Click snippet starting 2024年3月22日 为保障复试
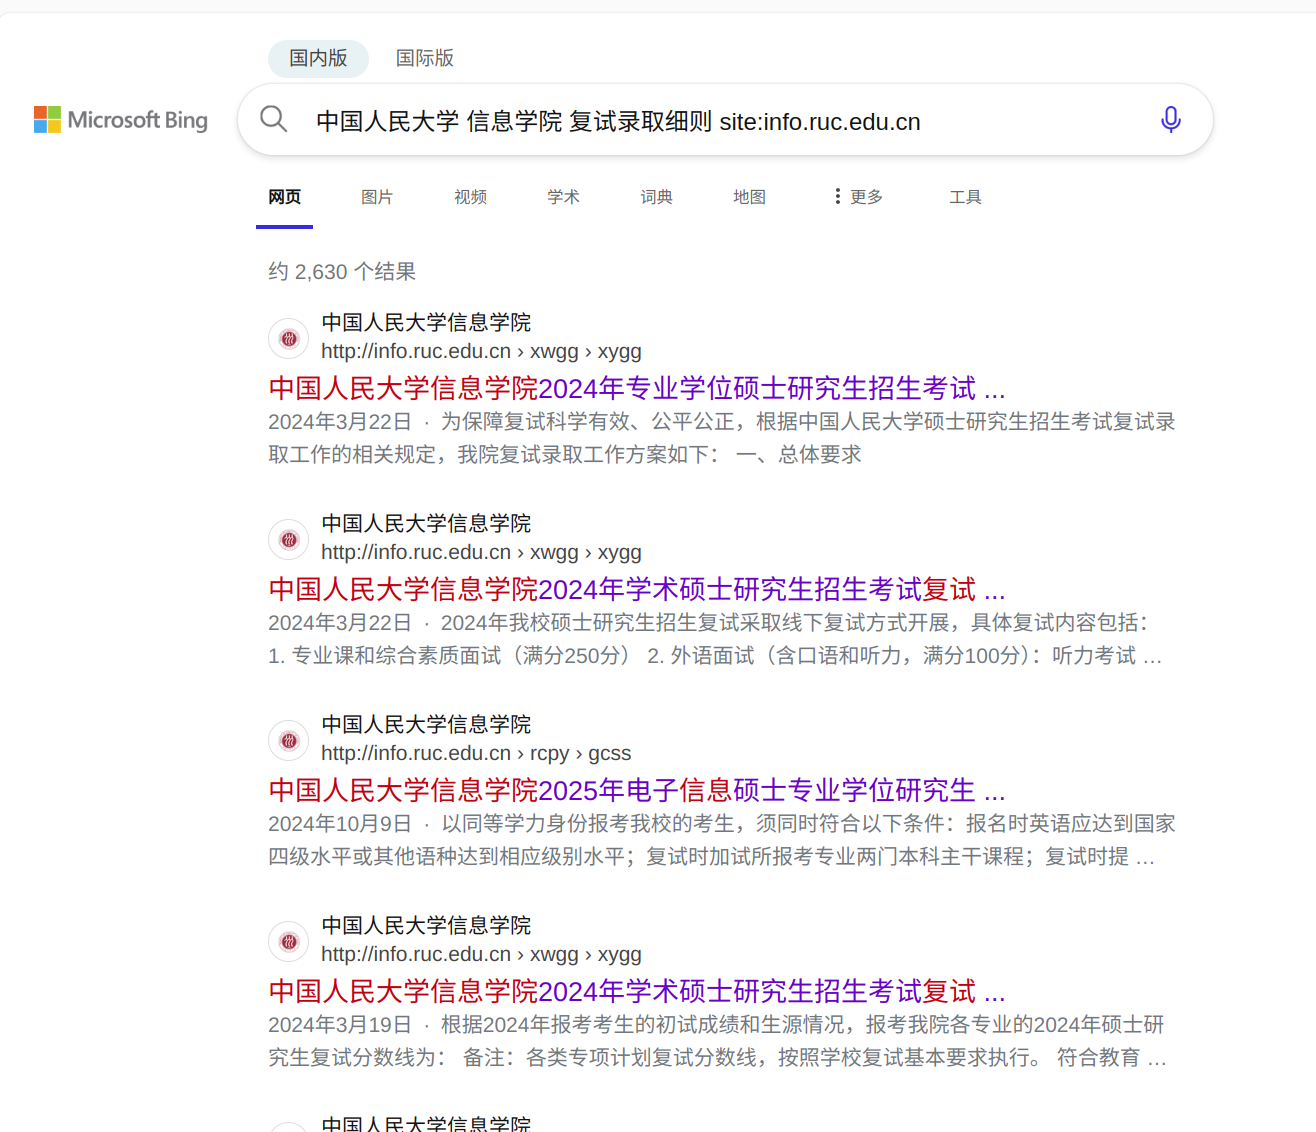The width and height of the screenshot is (1316, 1132). point(722,438)
